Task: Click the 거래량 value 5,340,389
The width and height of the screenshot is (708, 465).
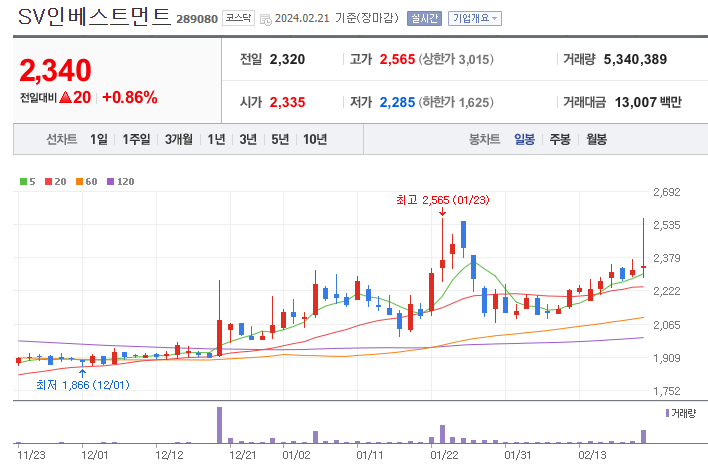Action: [x=635, y=59]
